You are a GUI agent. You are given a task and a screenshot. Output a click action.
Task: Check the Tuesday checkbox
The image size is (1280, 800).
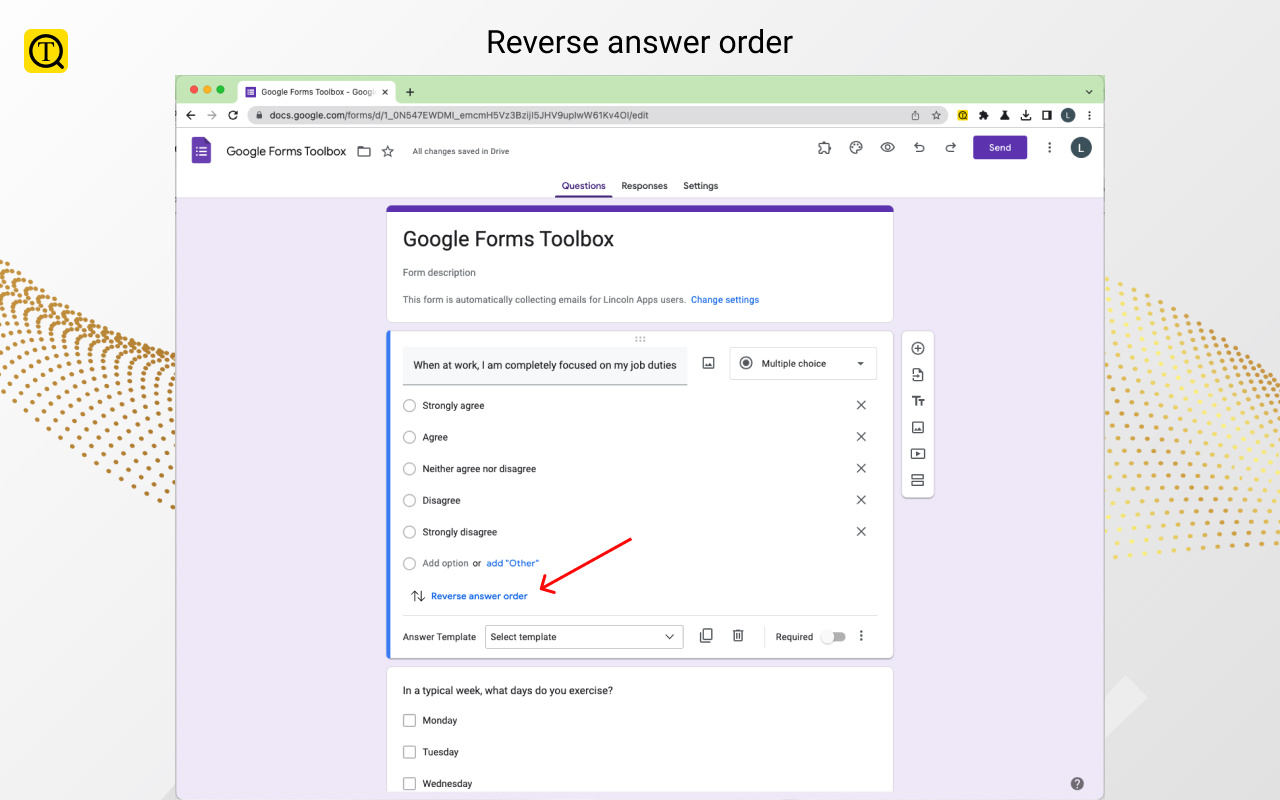[409, 752]
